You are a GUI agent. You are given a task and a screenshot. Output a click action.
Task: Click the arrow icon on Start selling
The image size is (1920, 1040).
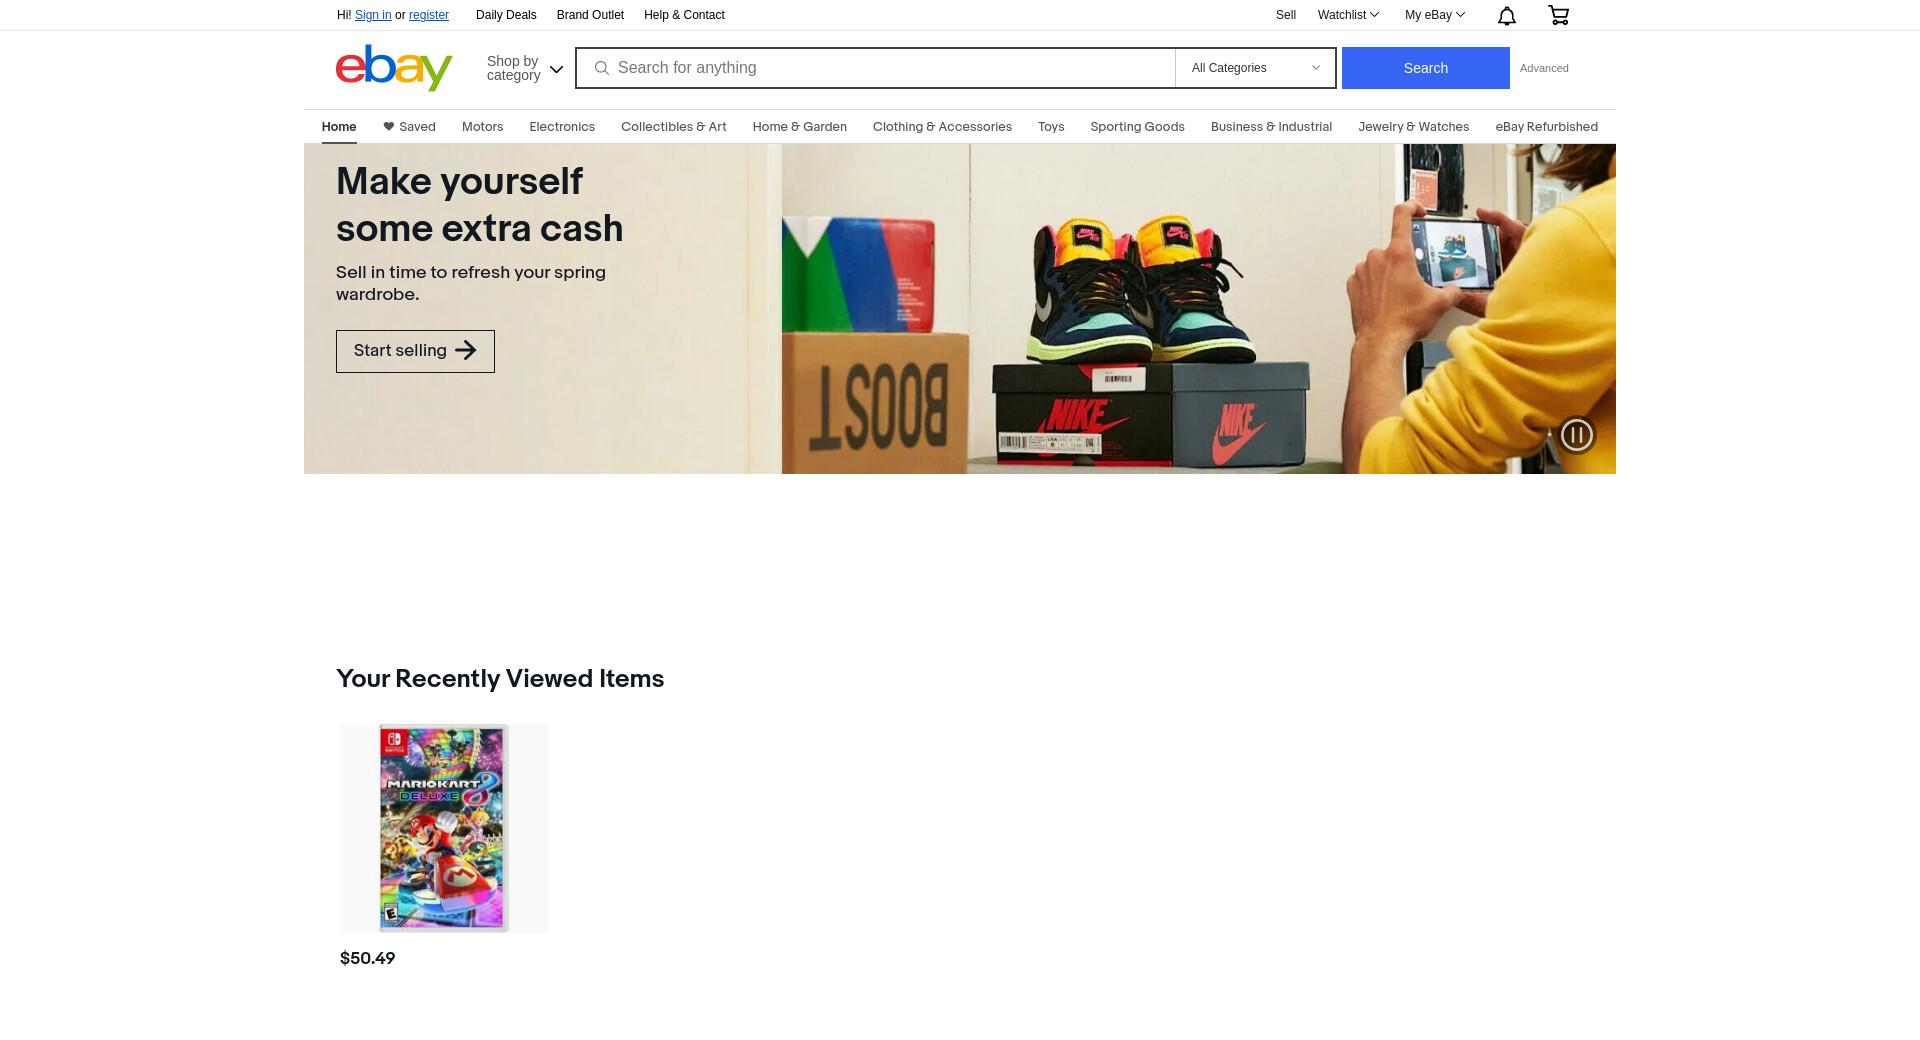click(466, 350)
